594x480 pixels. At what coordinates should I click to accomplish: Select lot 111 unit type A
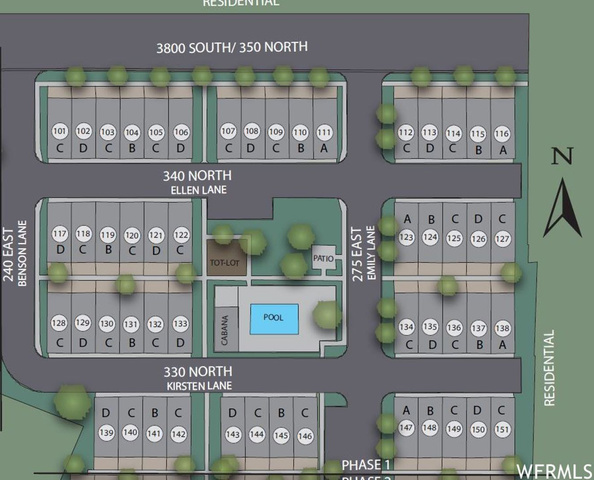point(324,148)
